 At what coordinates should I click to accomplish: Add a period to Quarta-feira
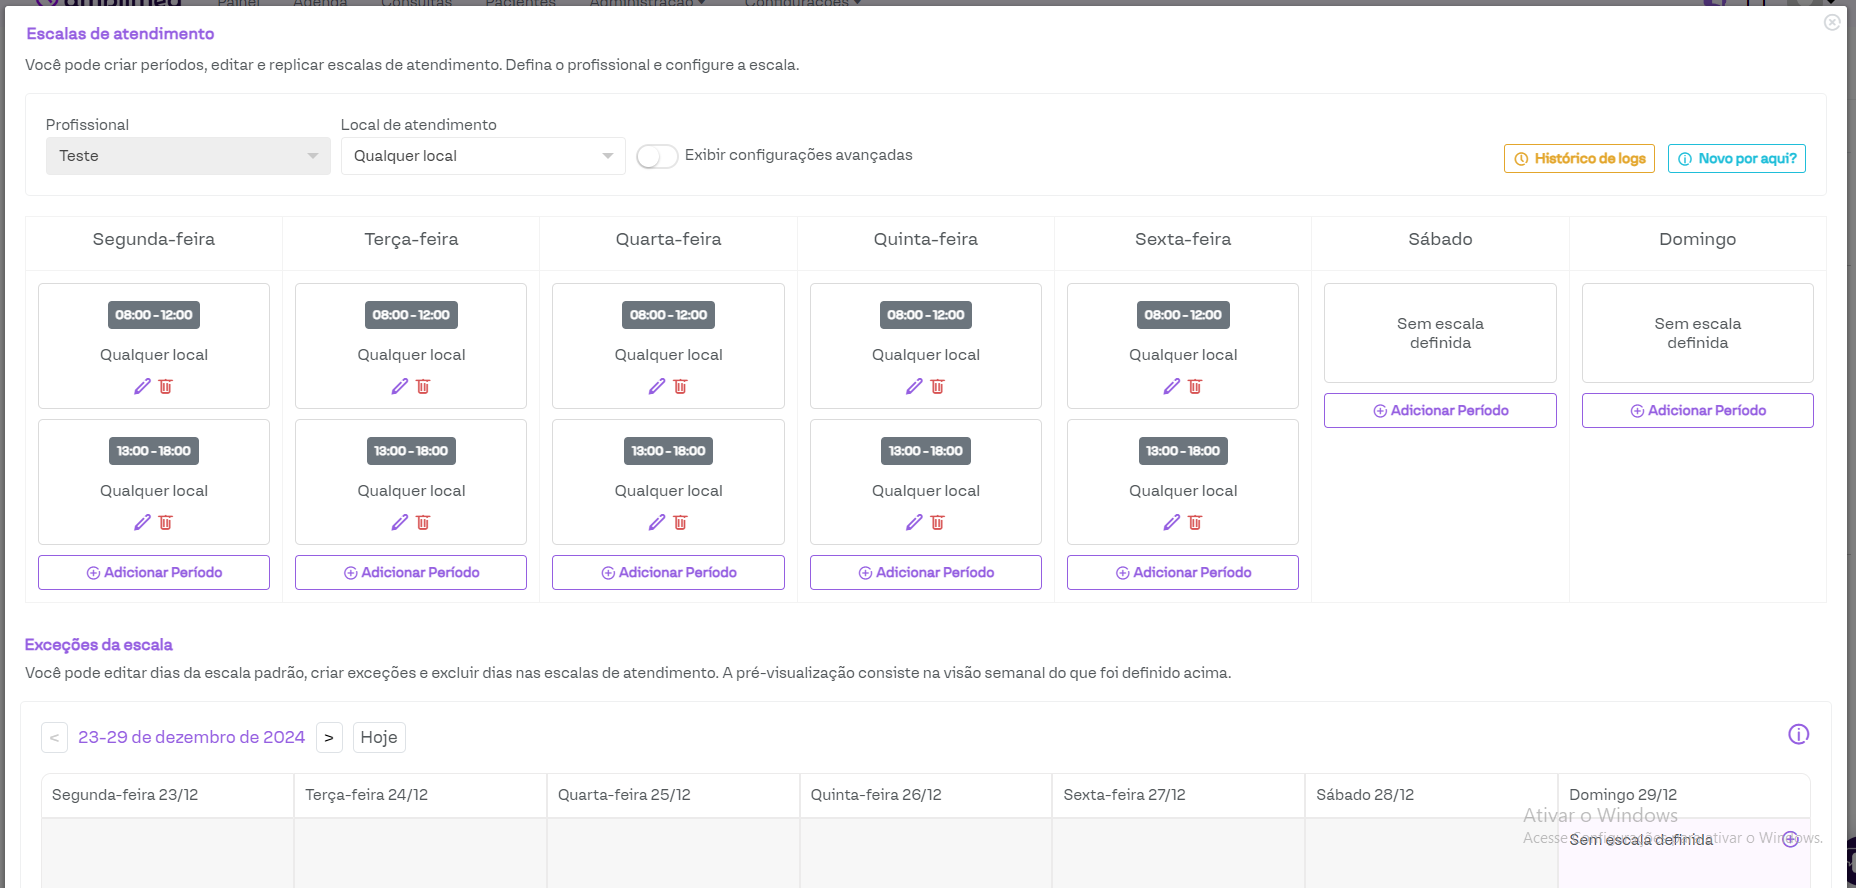coord(668,573)
